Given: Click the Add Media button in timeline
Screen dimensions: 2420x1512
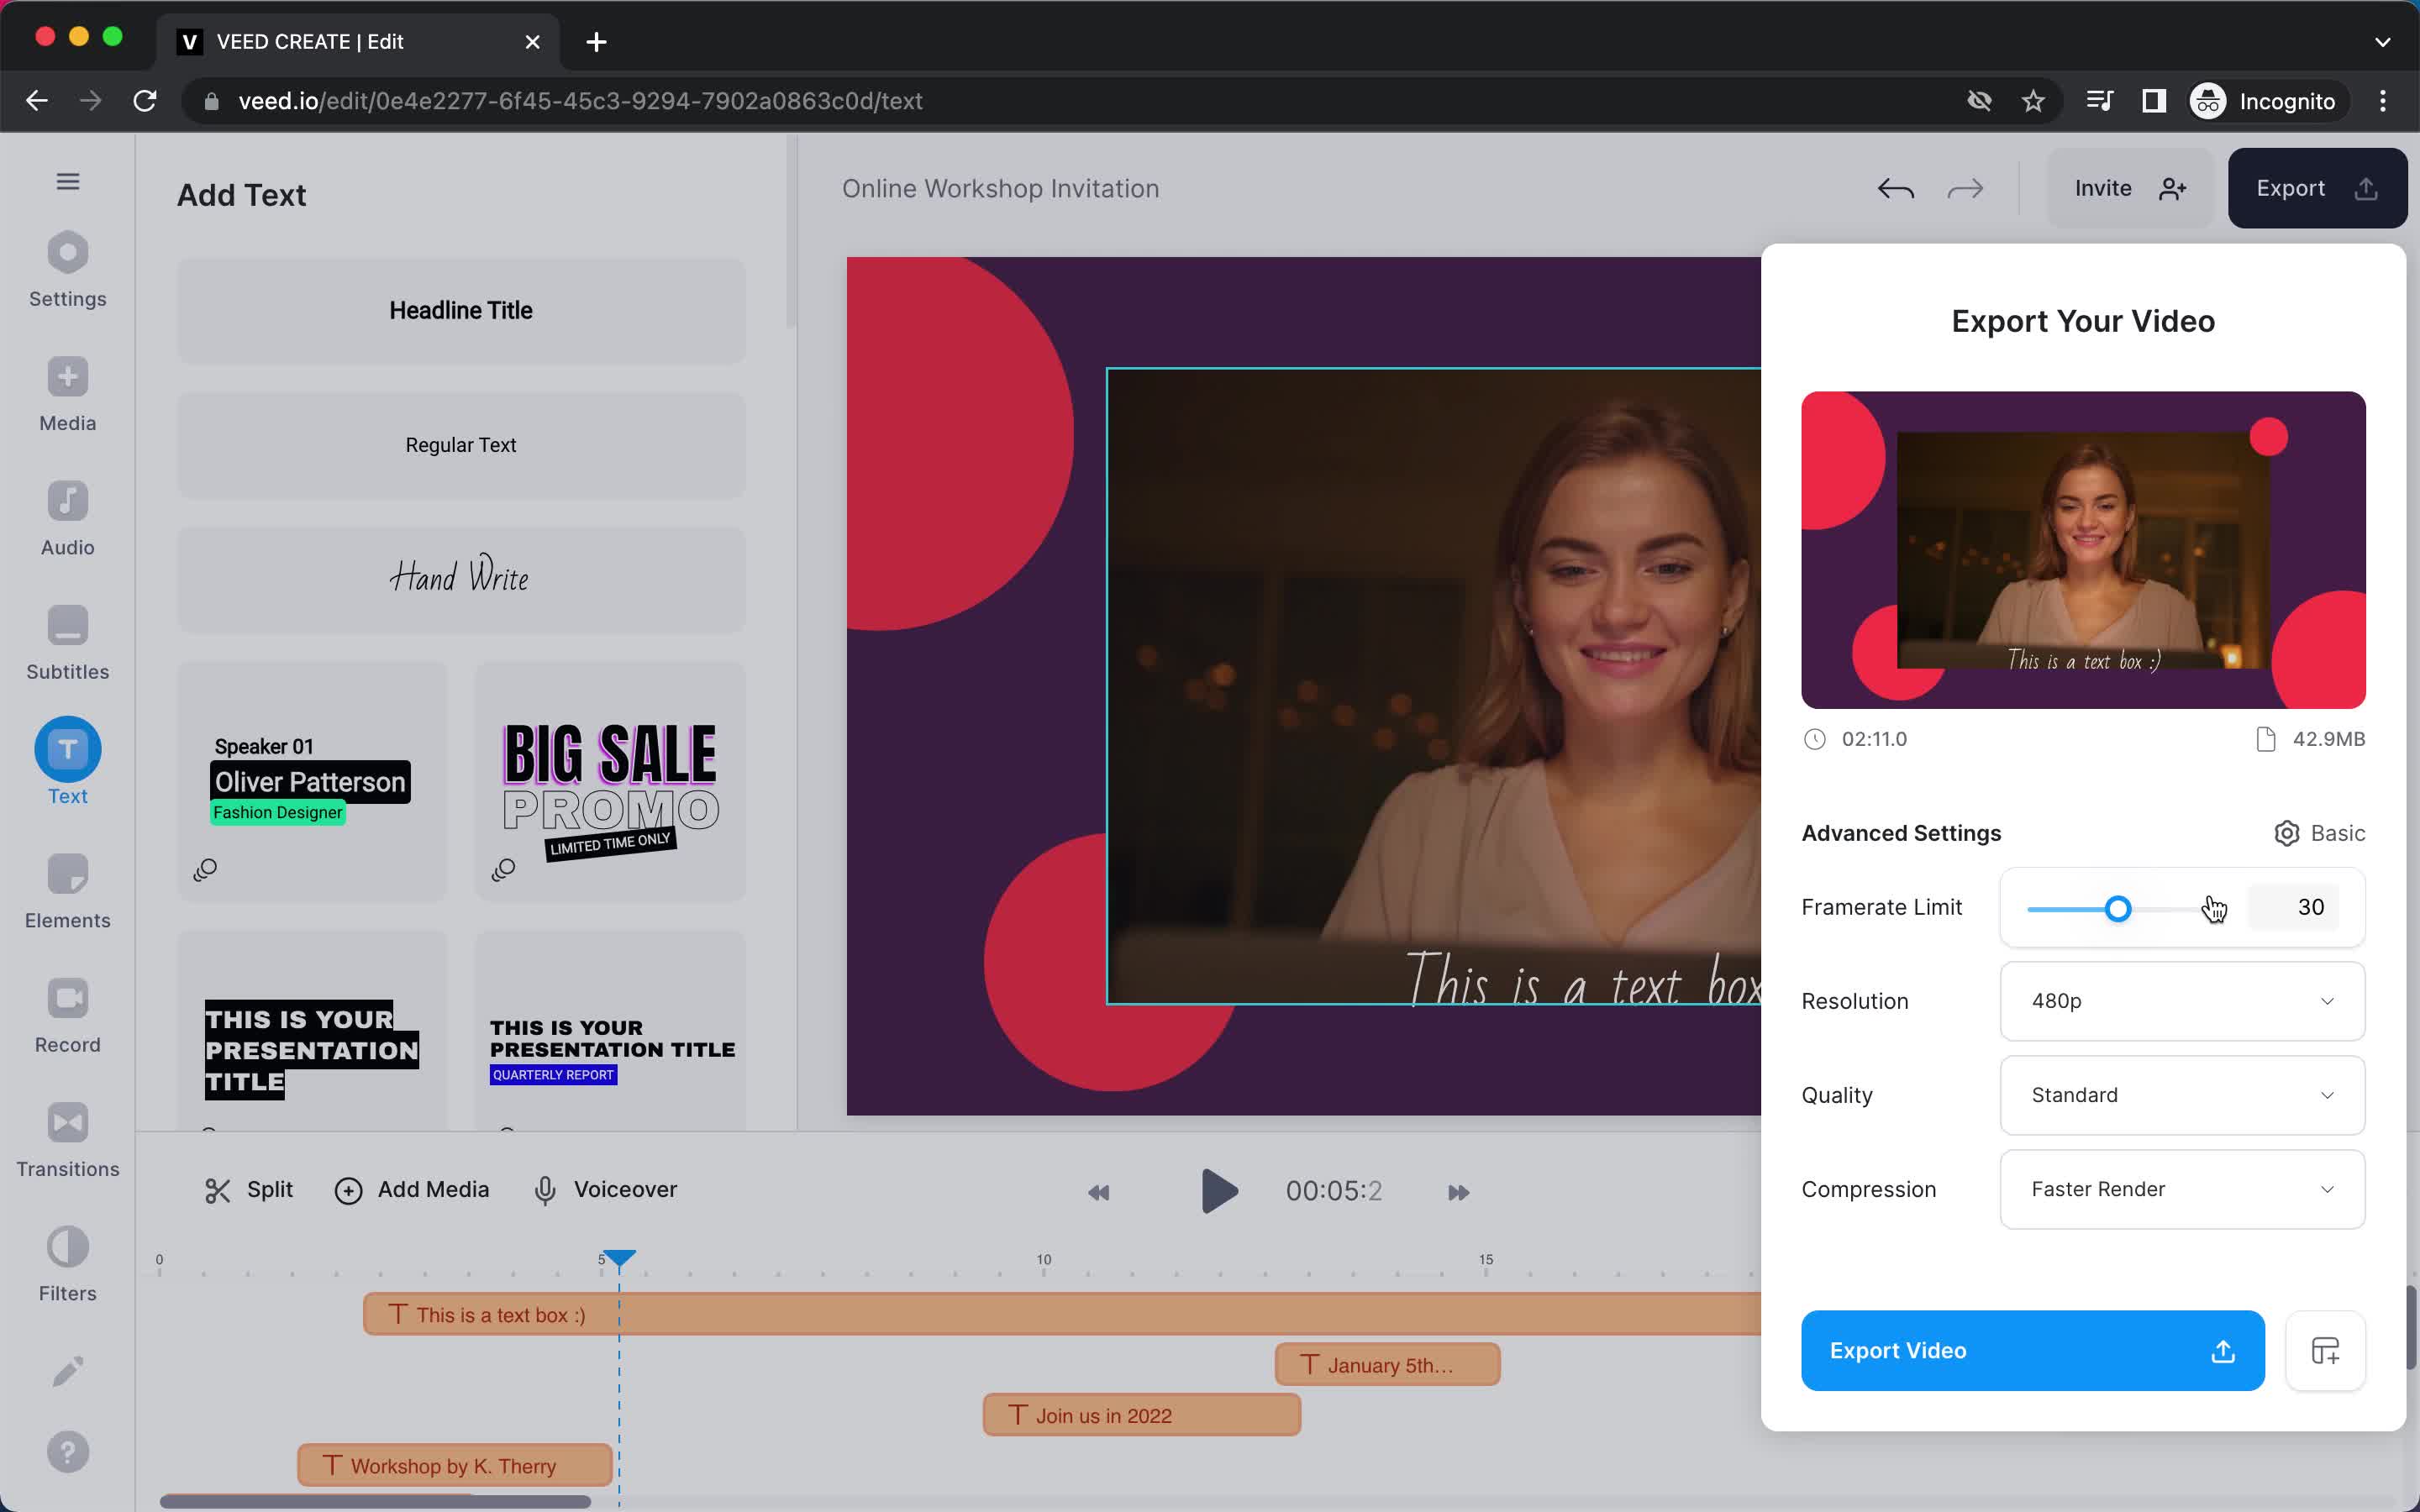Looking at the screenshot, I should coord(413,1189).
